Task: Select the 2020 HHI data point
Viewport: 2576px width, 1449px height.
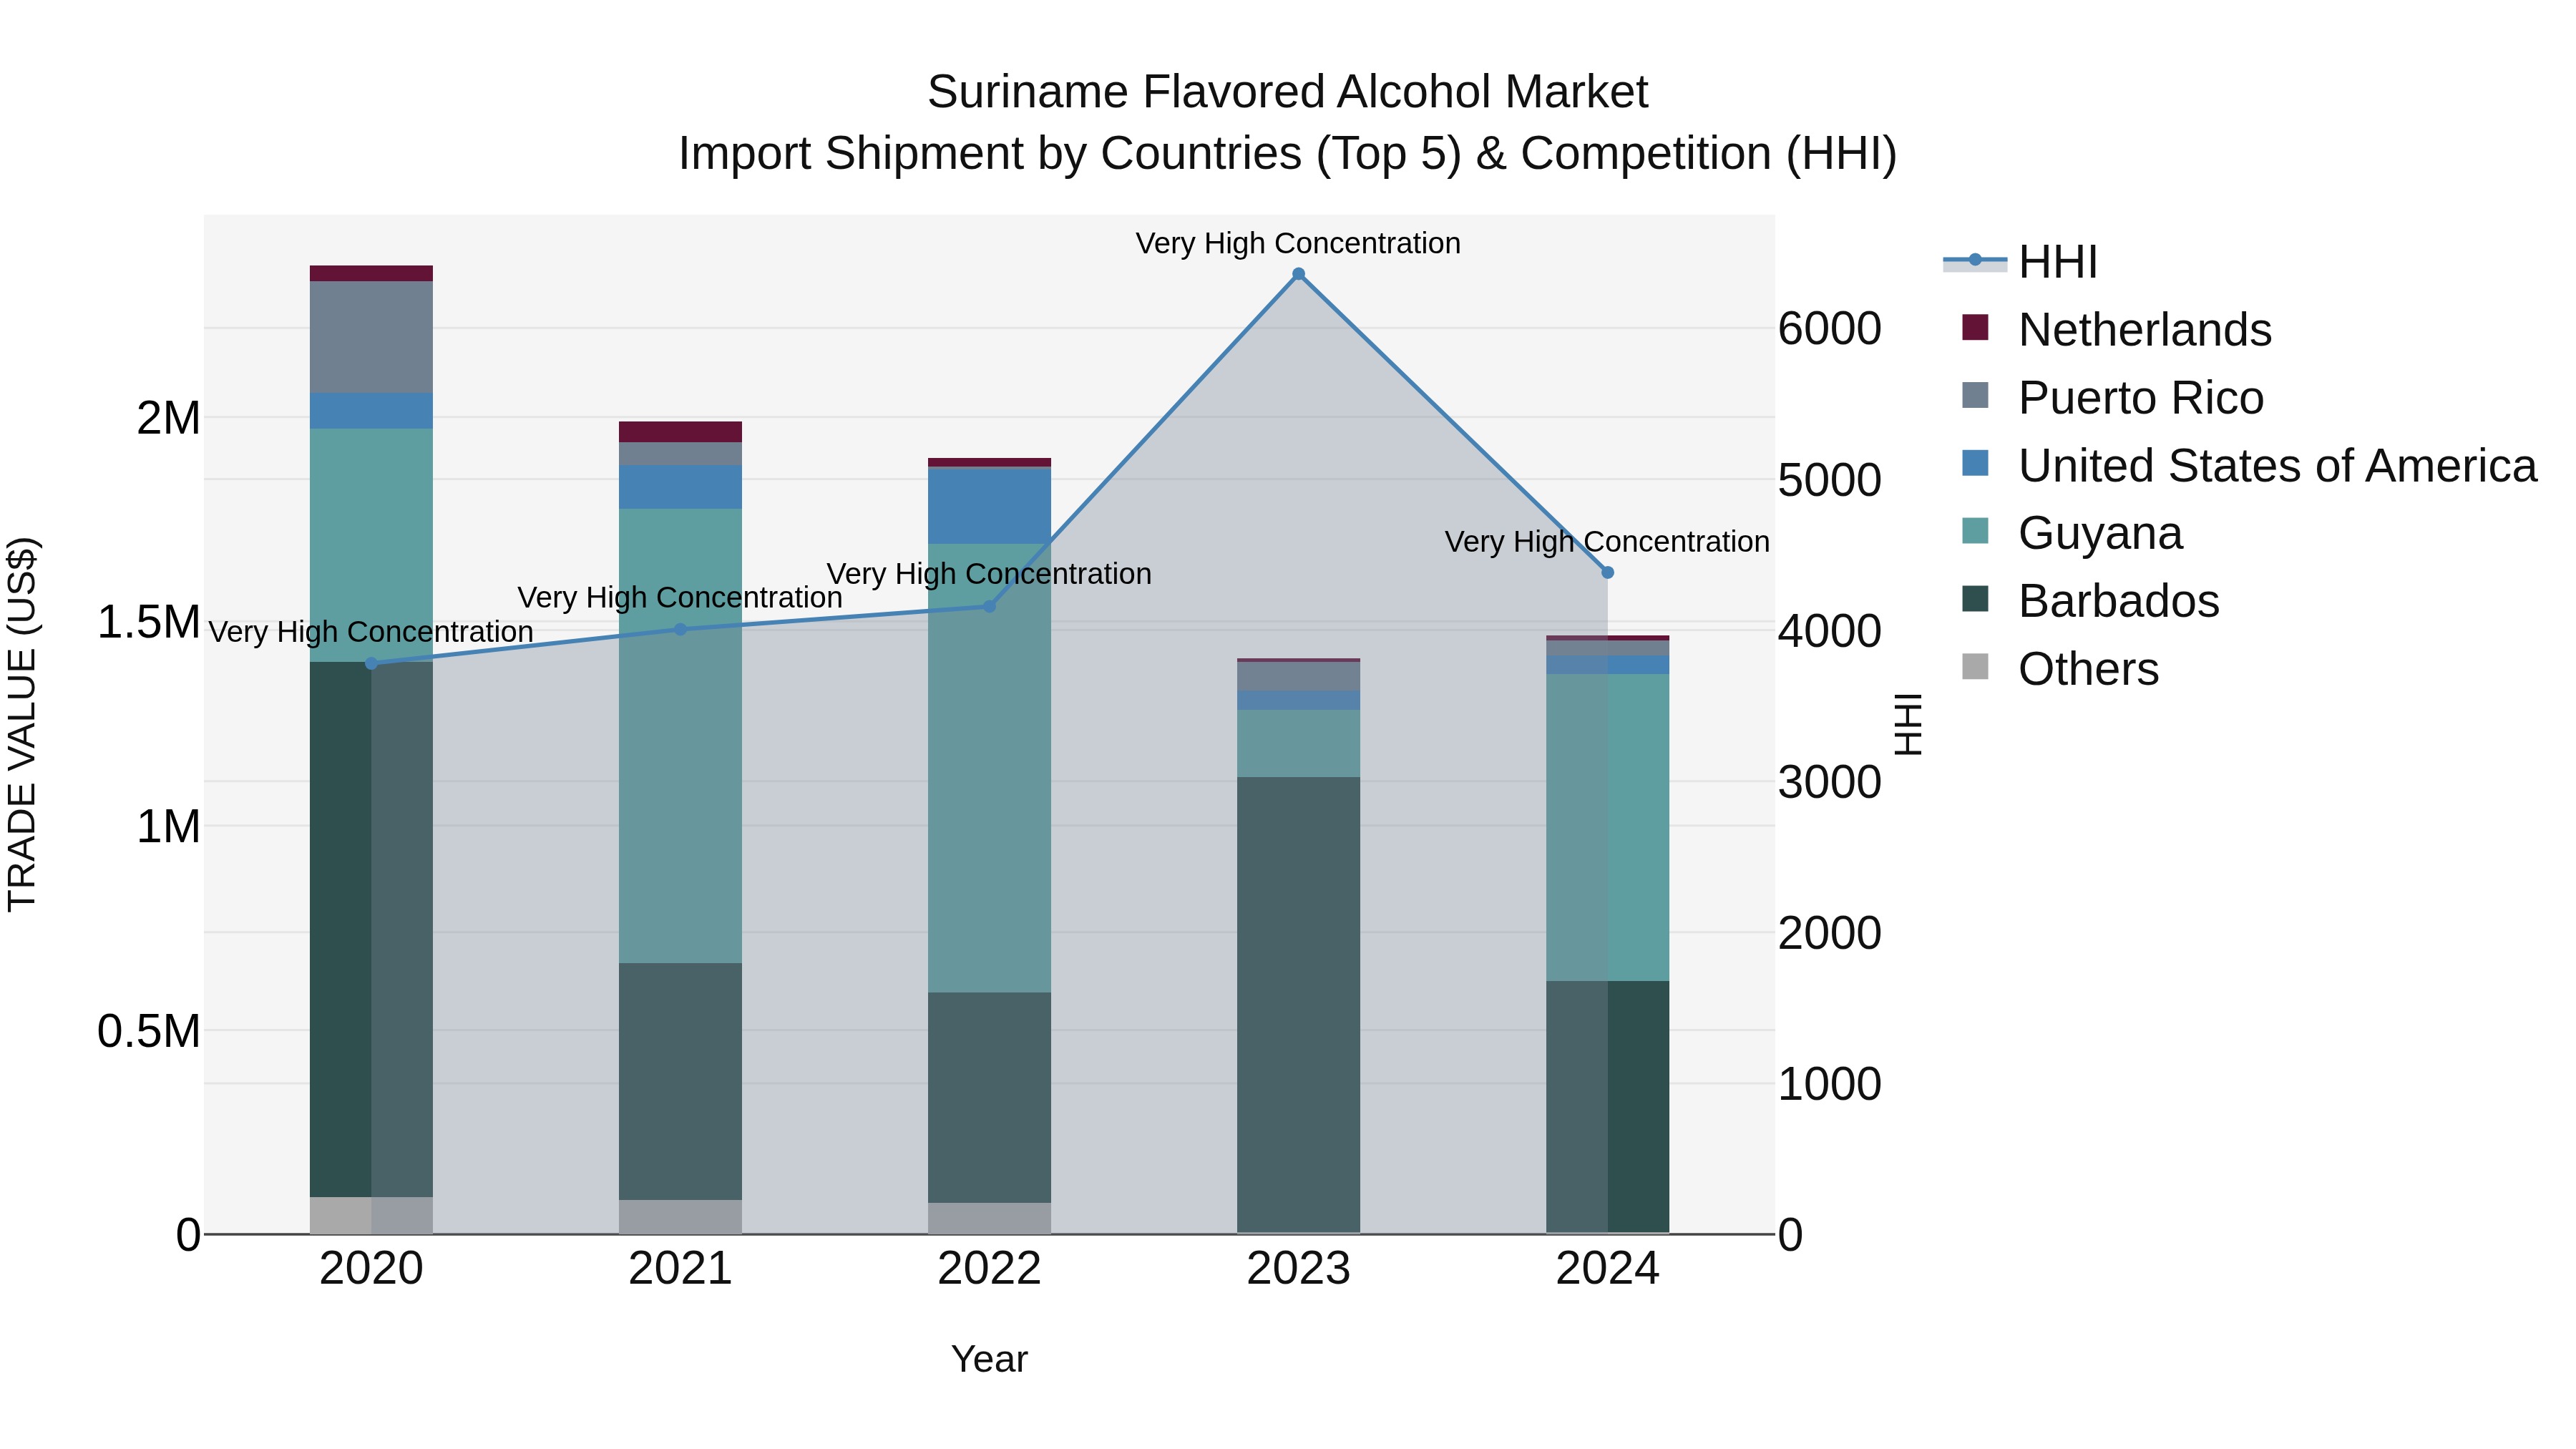Action: [x=371, y=664]
